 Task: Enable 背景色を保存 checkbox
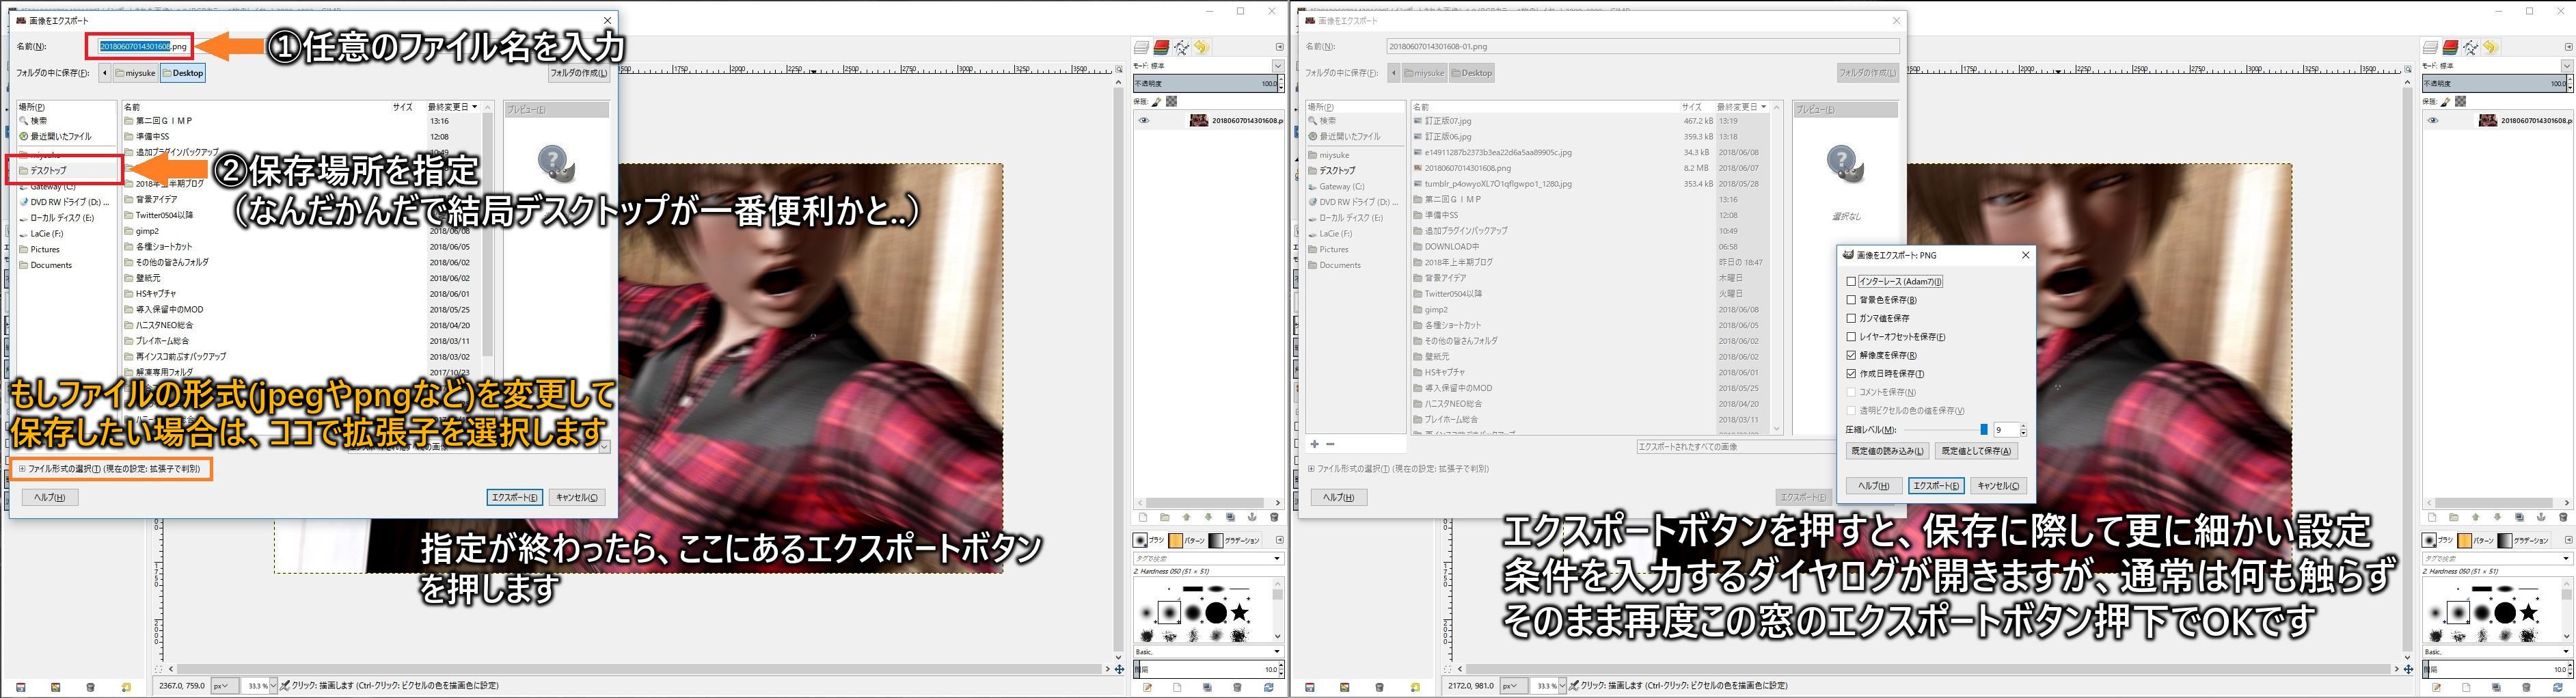tap(1851, 300)
